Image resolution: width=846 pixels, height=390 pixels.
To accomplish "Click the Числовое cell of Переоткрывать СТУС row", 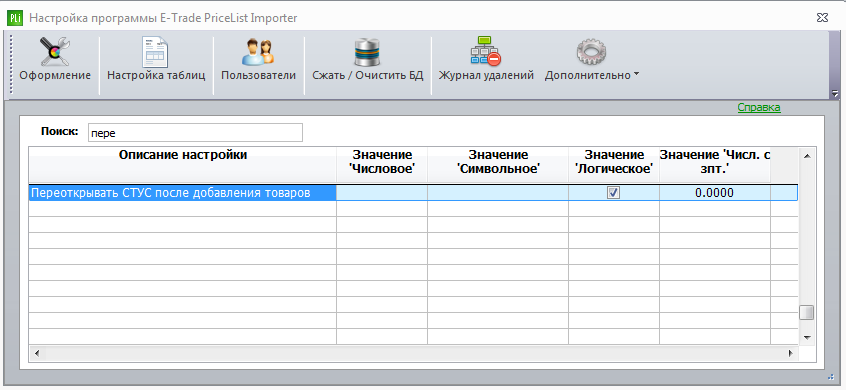I will click(x=382, y=193).
